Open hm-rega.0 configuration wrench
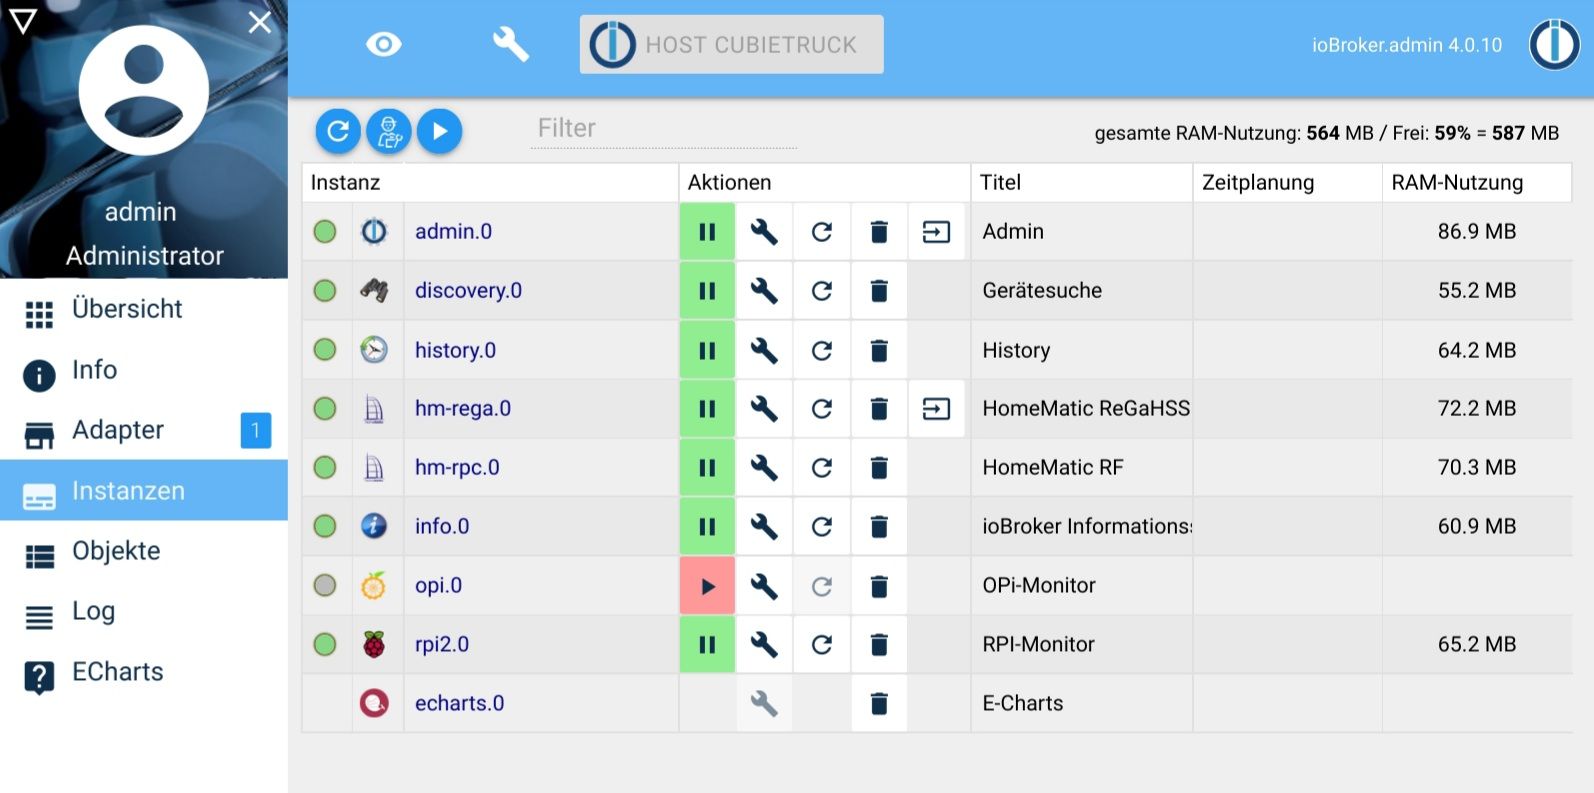The width and height of the screenshot is (1594, 793). (764, 409)
